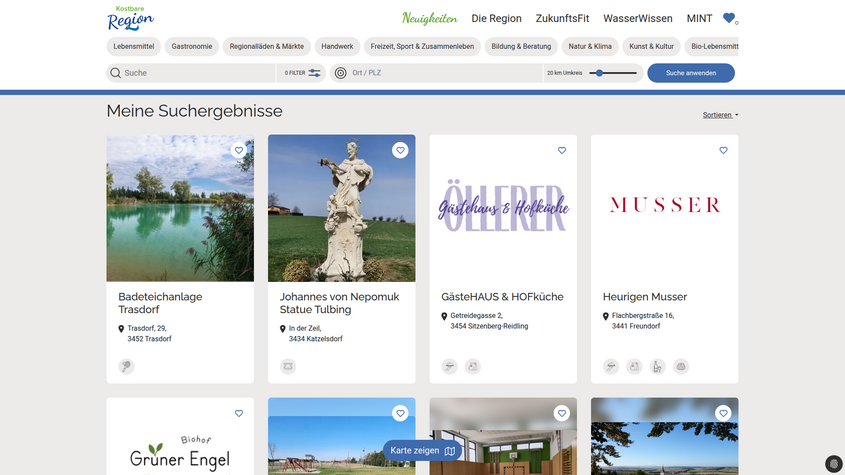Viewport: 845px width, 475px height.
Task: Adjust the 20 km Umkreis slider
Action: [x=613, y=73]
